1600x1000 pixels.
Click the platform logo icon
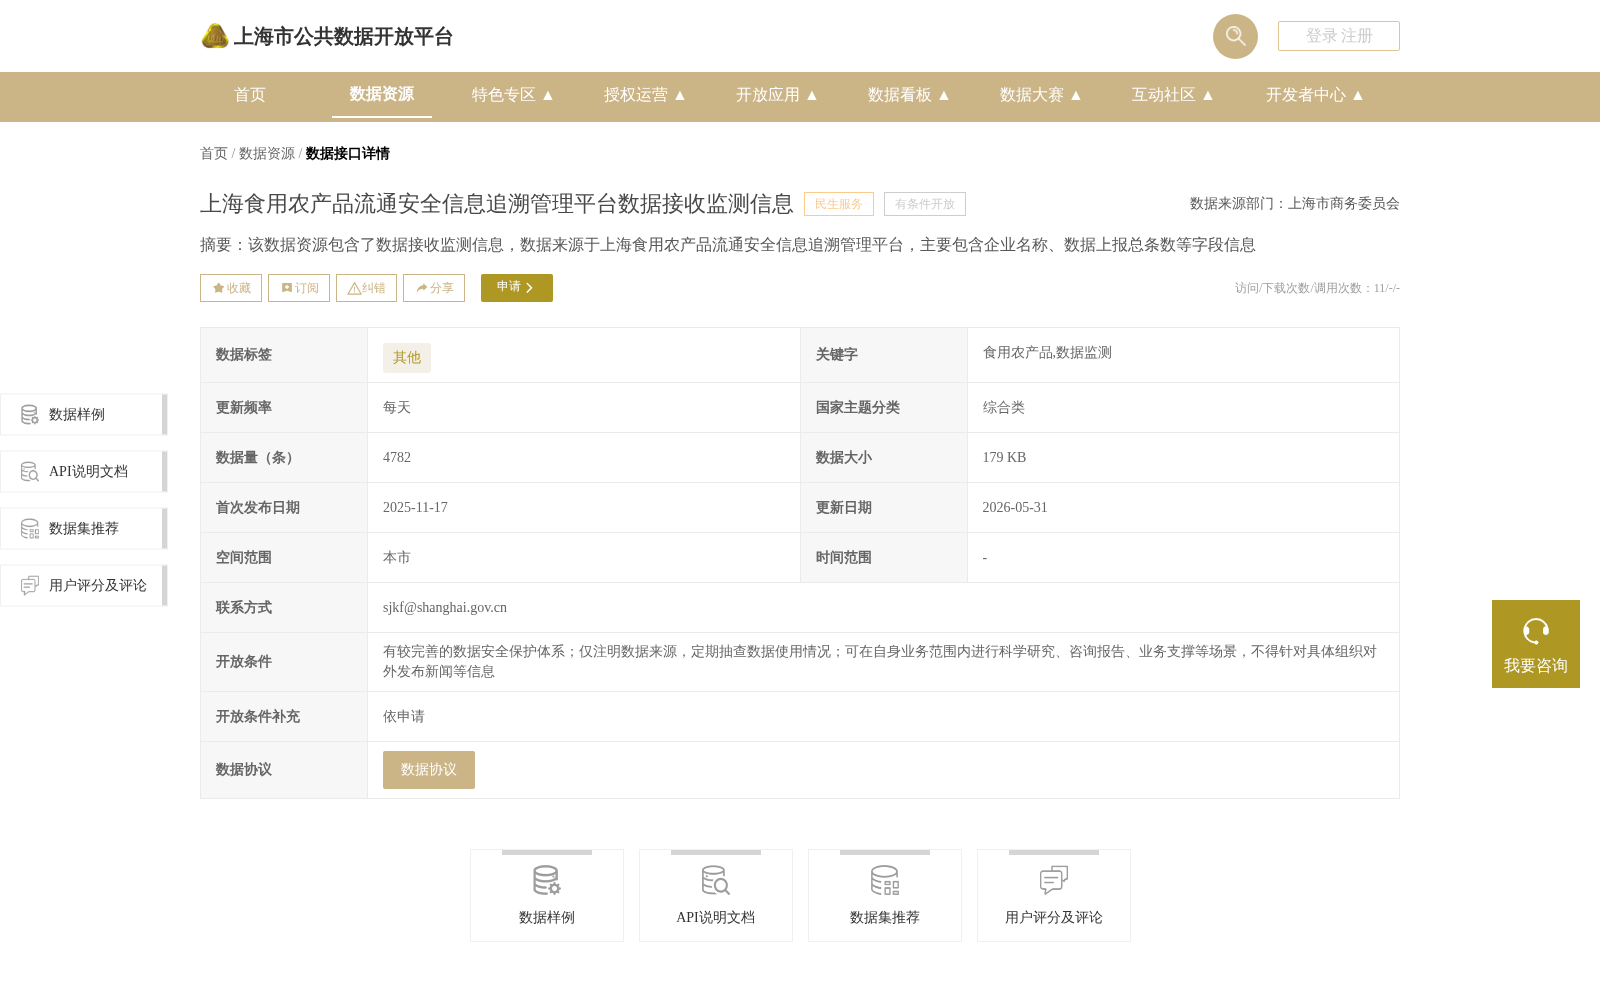pyautogui.click(x=215, y=36)
